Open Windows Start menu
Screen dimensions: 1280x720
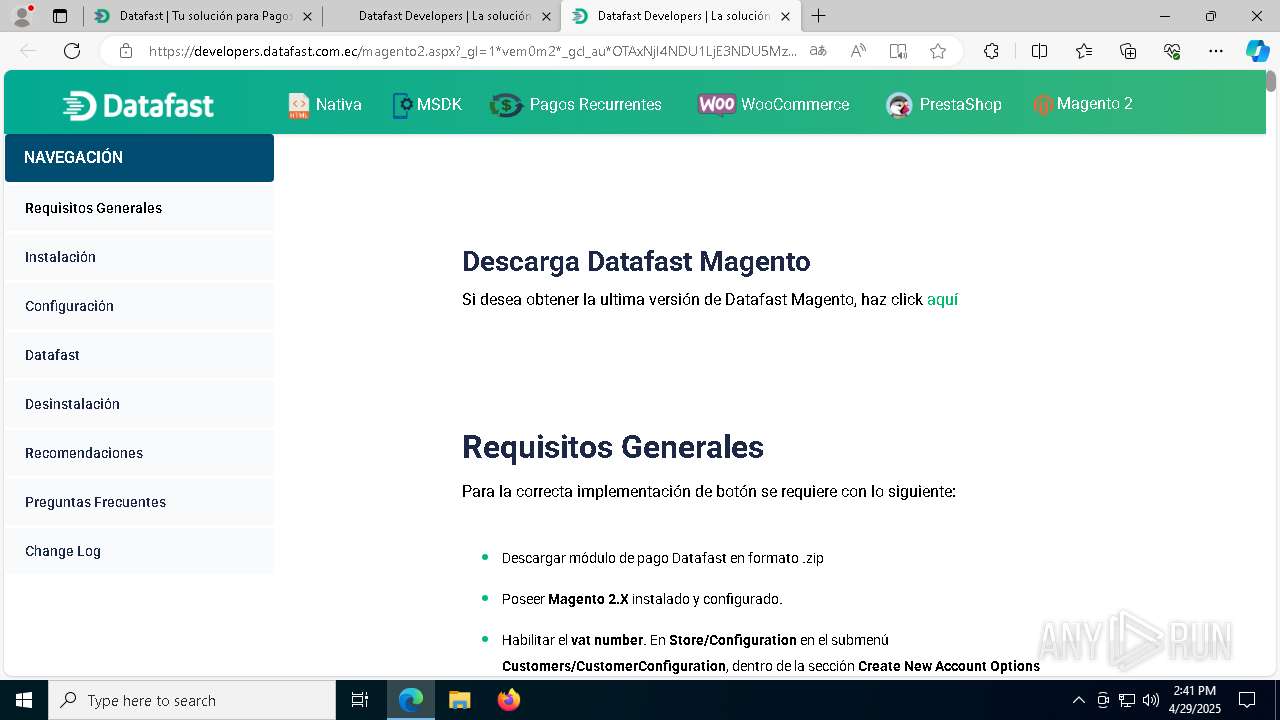(x=24, y=700)
